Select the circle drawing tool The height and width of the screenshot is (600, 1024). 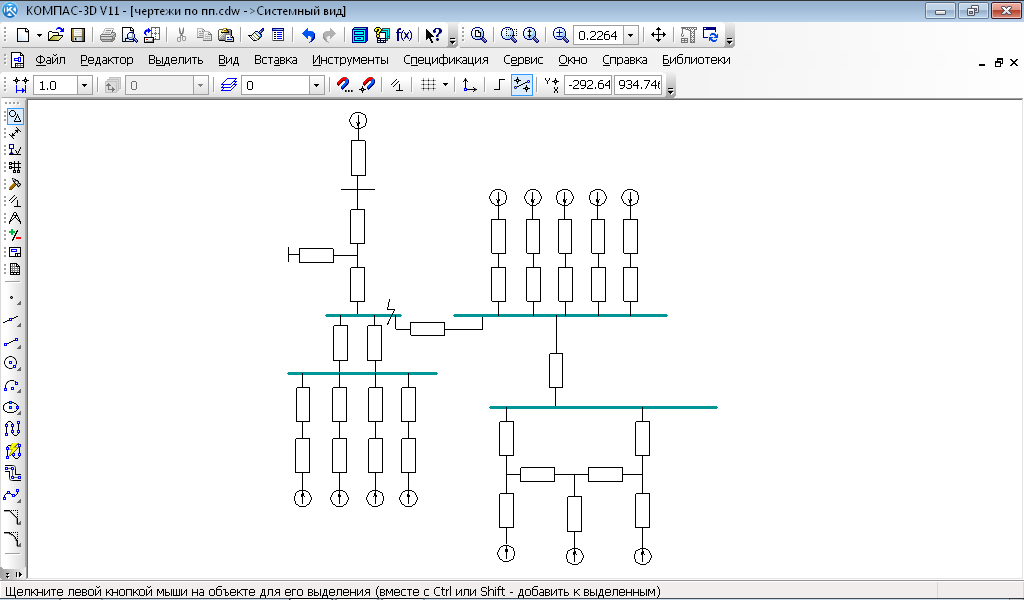[13, 363]
